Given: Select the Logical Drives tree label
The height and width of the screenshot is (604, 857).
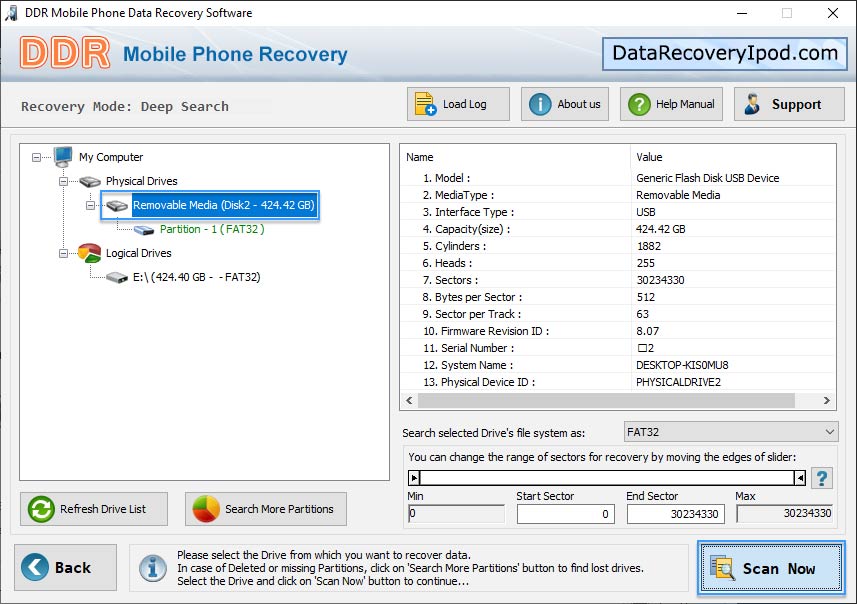Looking at the screenshot, I should point(138,253).
